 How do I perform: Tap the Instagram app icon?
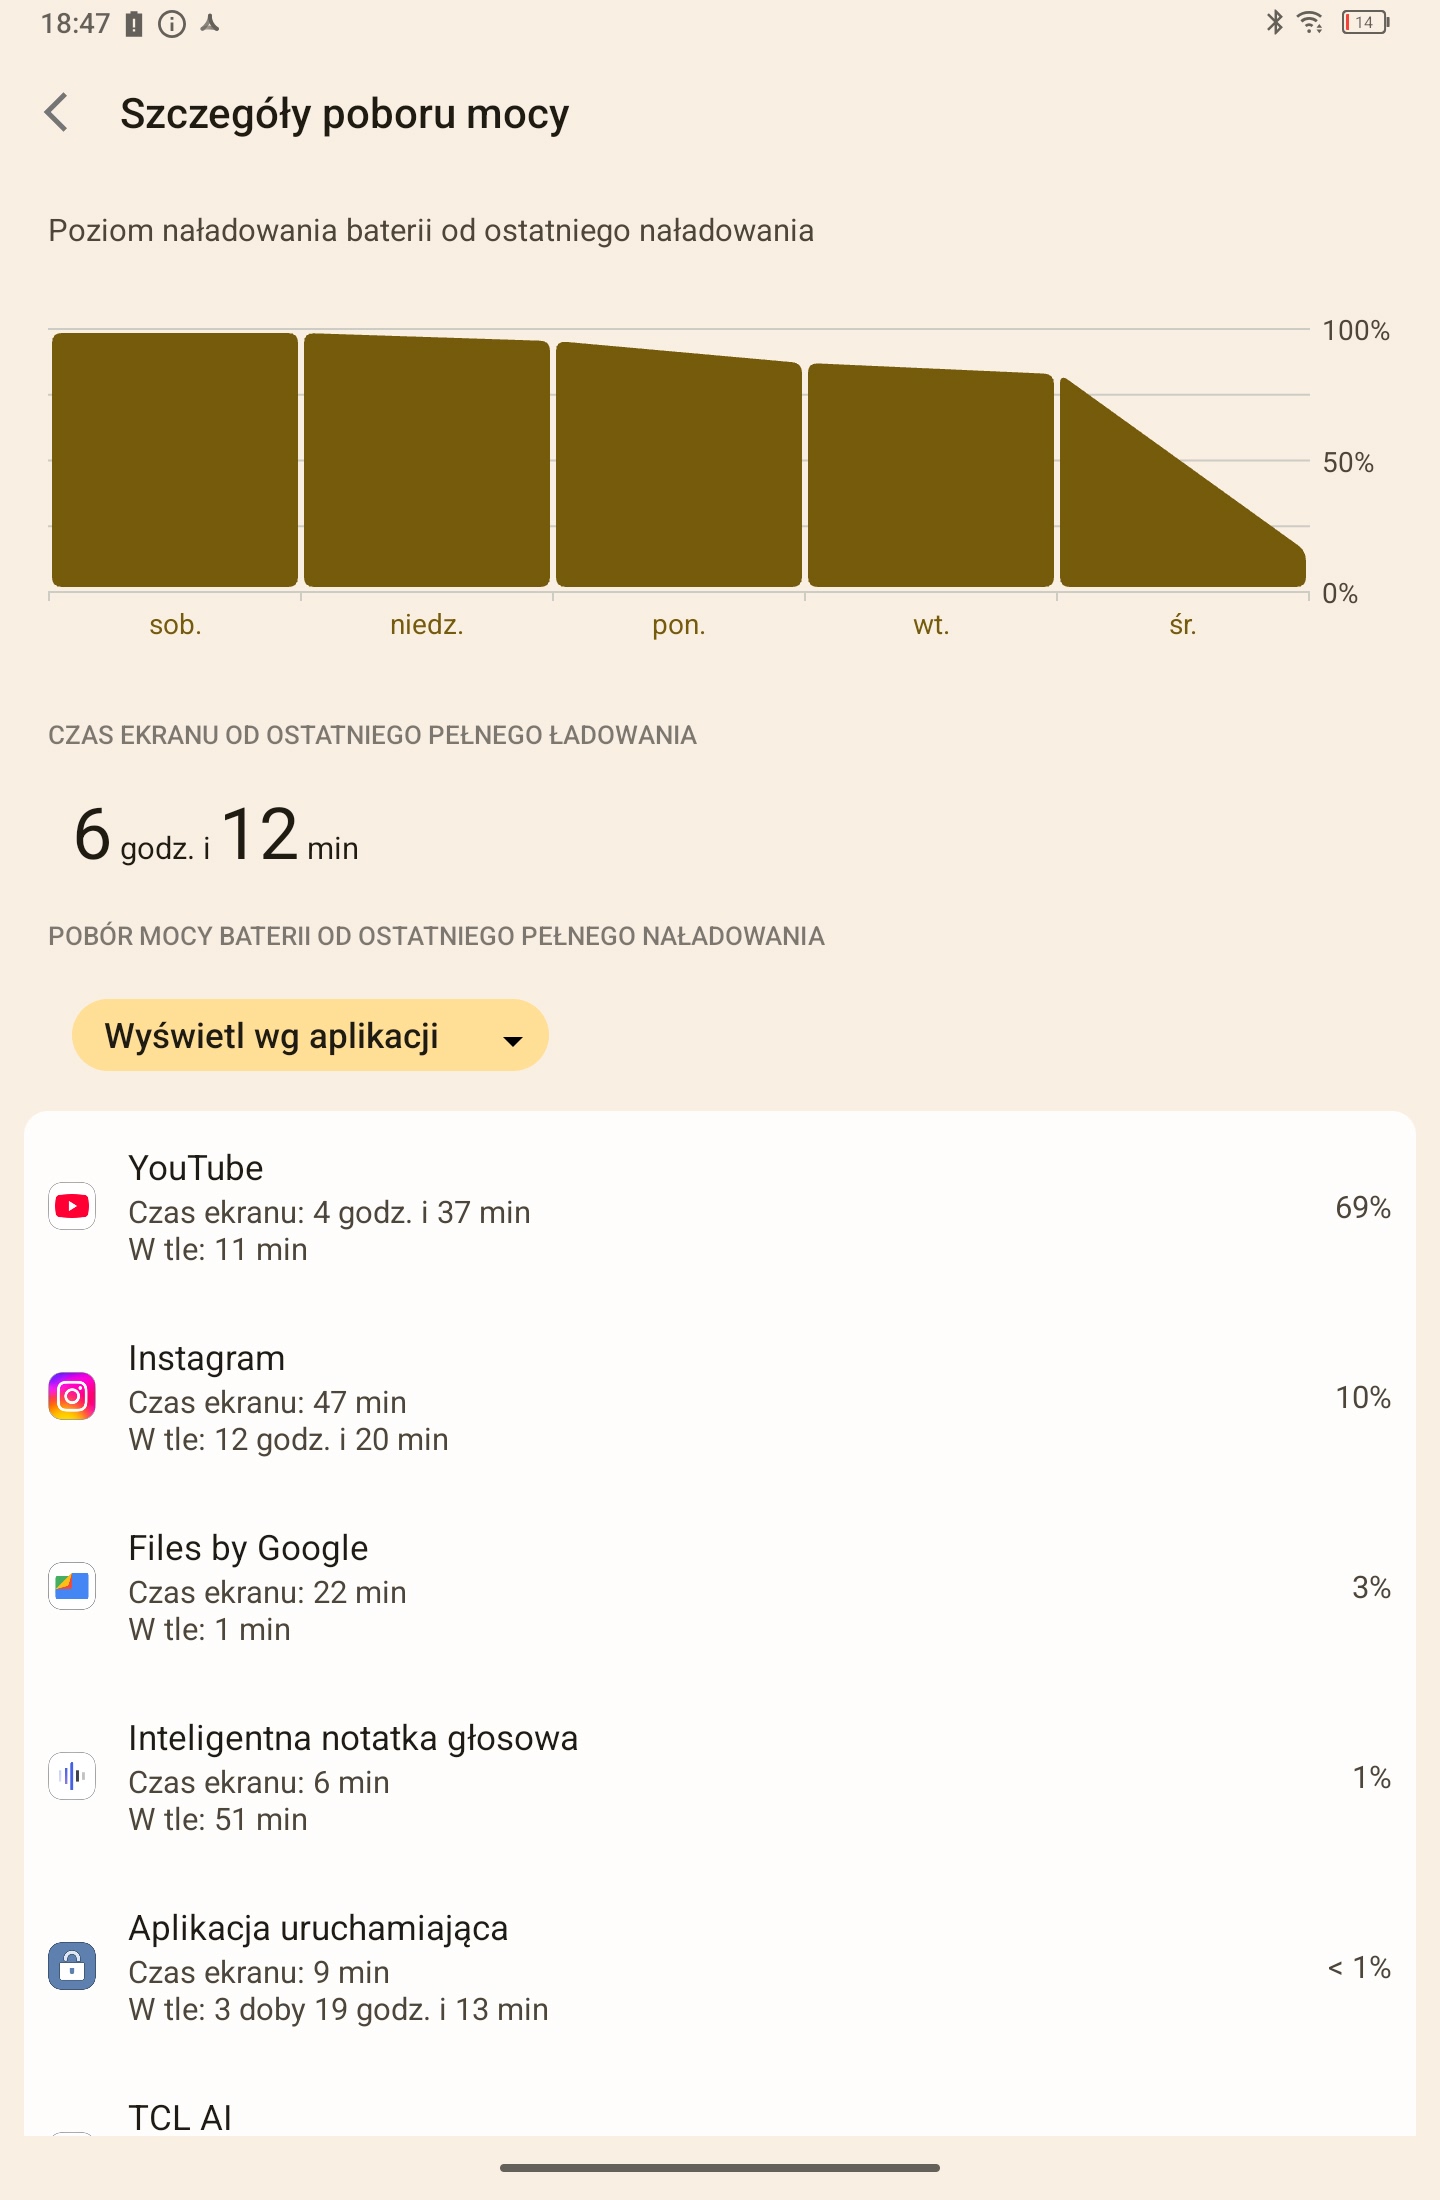pos(72,1397)
